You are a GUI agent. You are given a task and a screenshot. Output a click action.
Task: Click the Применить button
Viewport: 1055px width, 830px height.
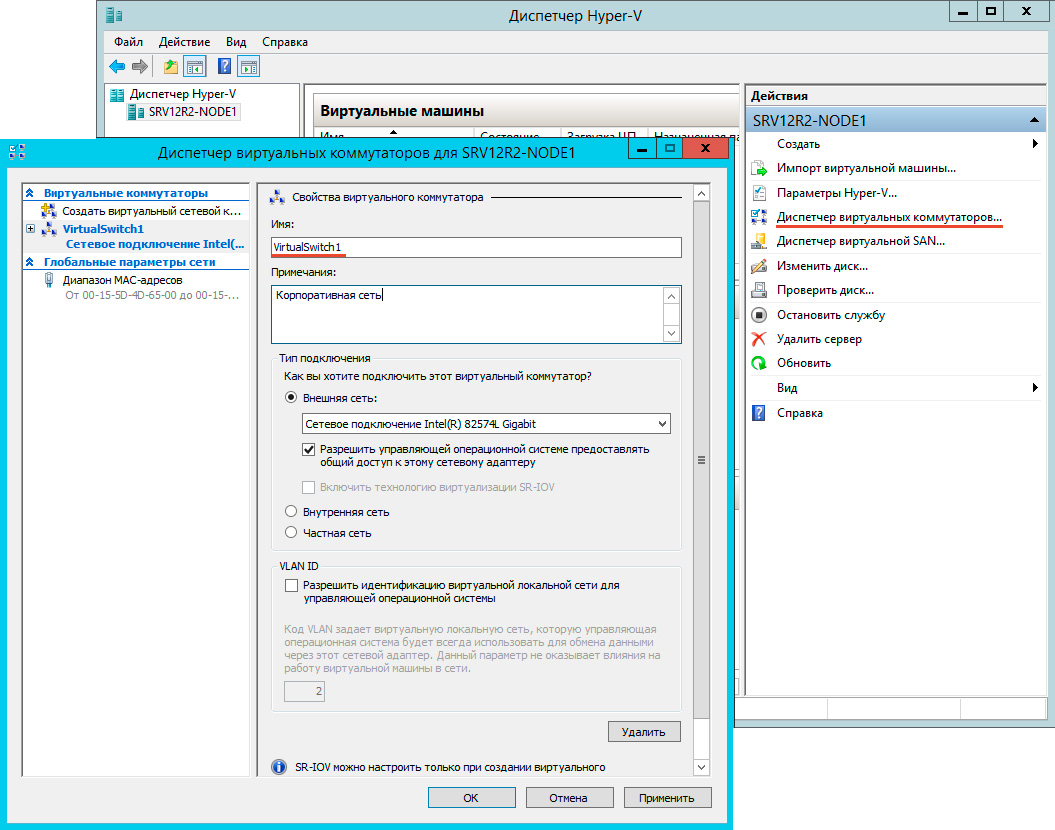click(x=667, y=798)
